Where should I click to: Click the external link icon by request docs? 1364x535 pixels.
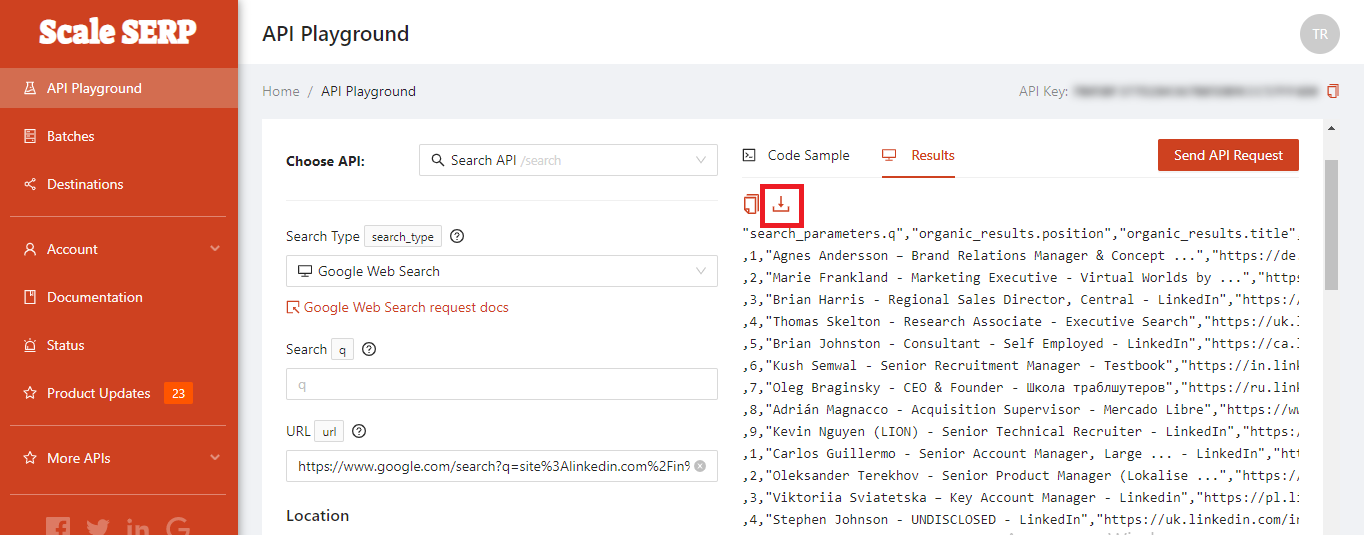tap(293, 307)
